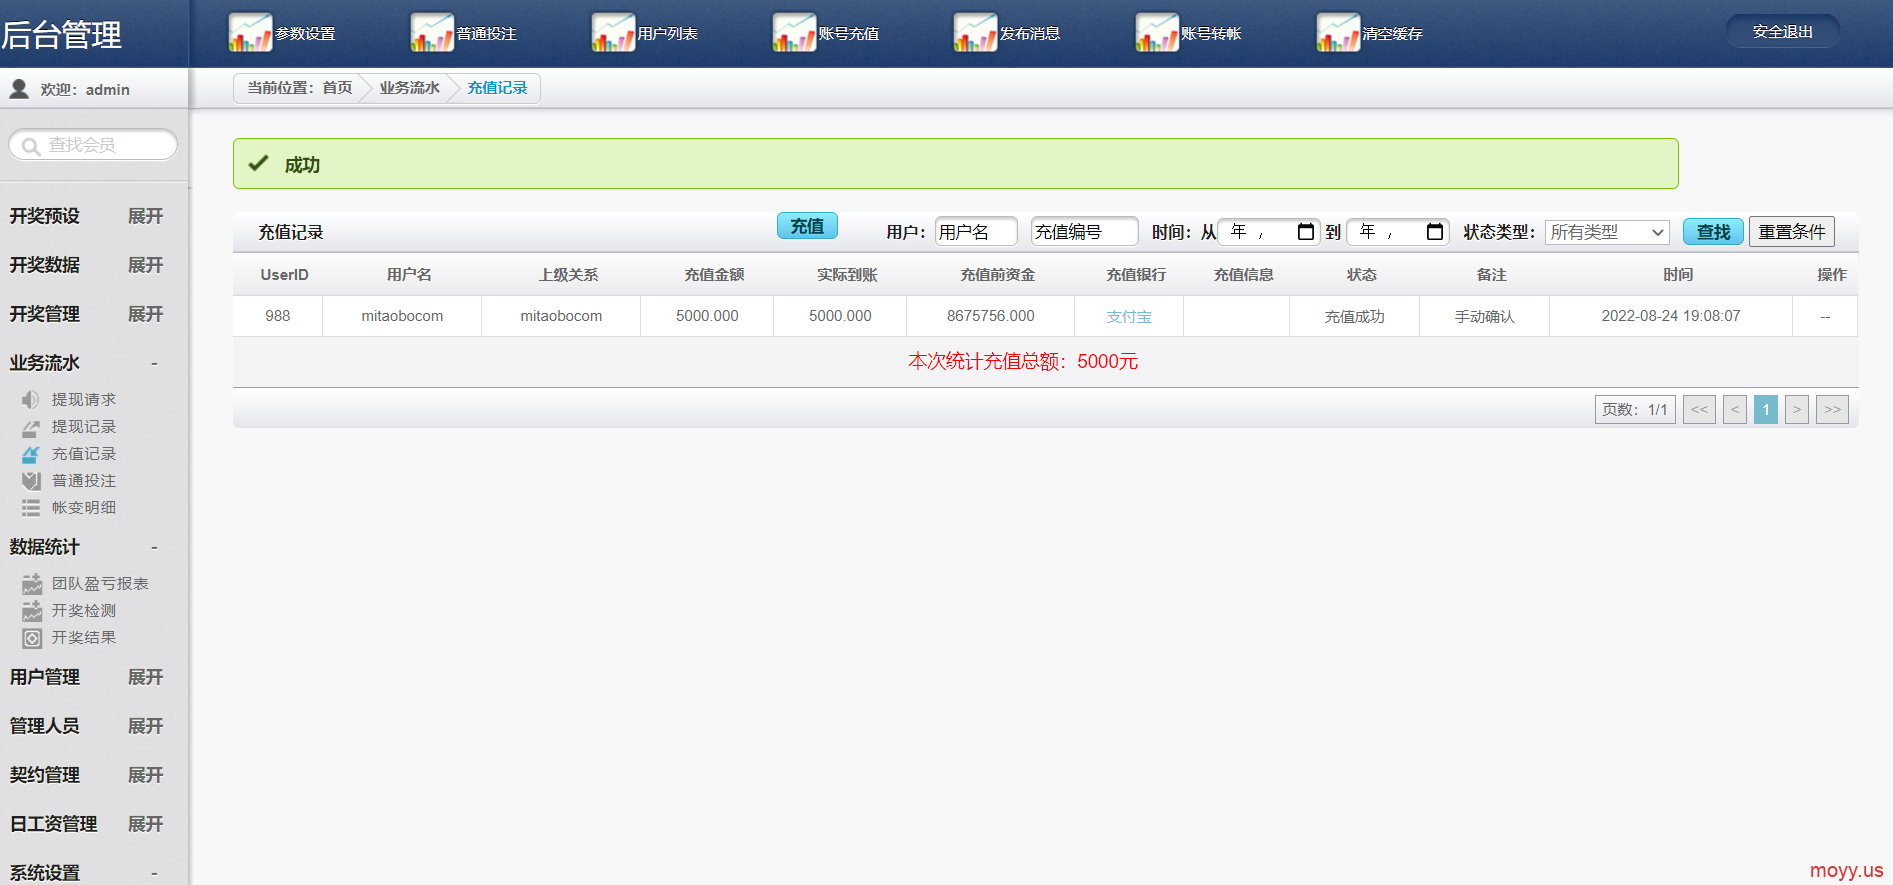This screenshot has width=1893, height=885.
Task: Open the 发布消息 chart icon
Action: click(975, 32)
